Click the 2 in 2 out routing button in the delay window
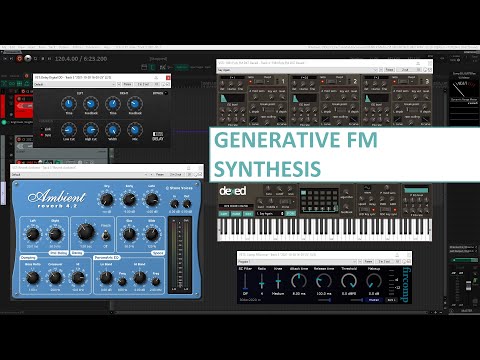 (143, 84)
